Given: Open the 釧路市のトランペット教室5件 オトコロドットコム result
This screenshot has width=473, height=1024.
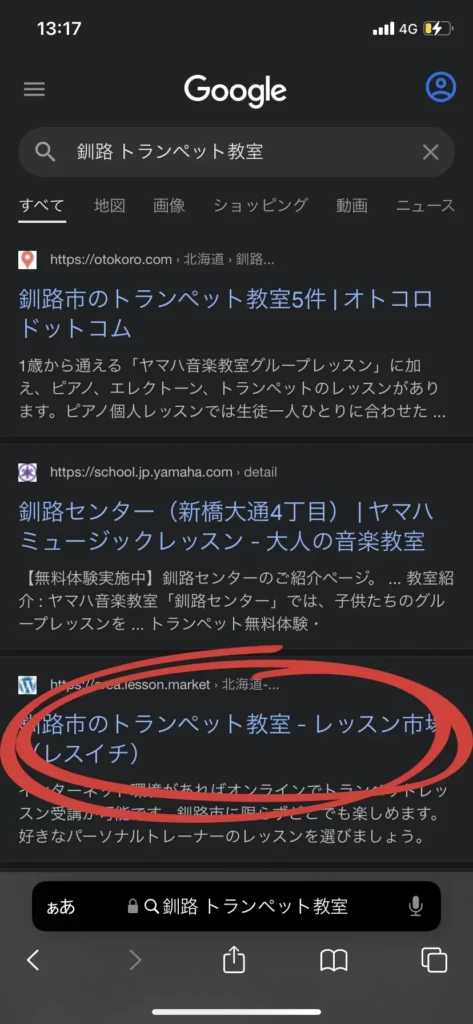Looking at the screenshot, I should (226, 313).
